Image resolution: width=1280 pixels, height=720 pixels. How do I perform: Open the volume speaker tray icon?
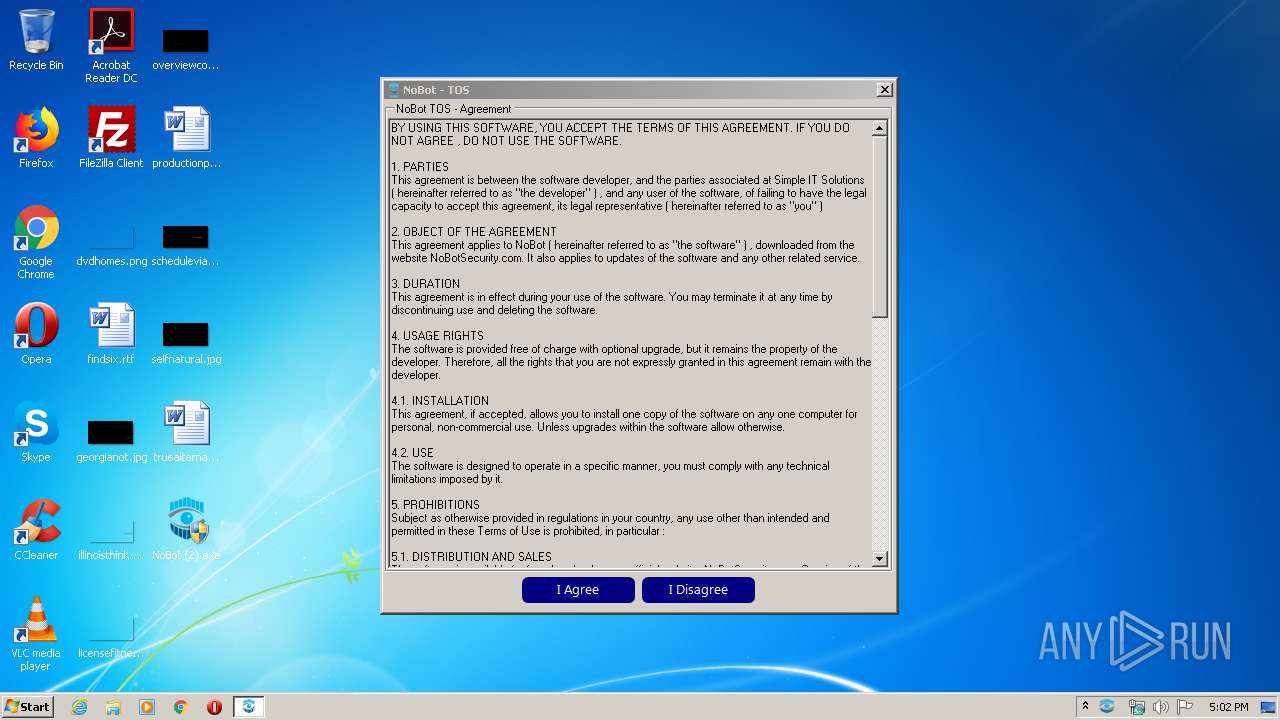click(1161, 707)
